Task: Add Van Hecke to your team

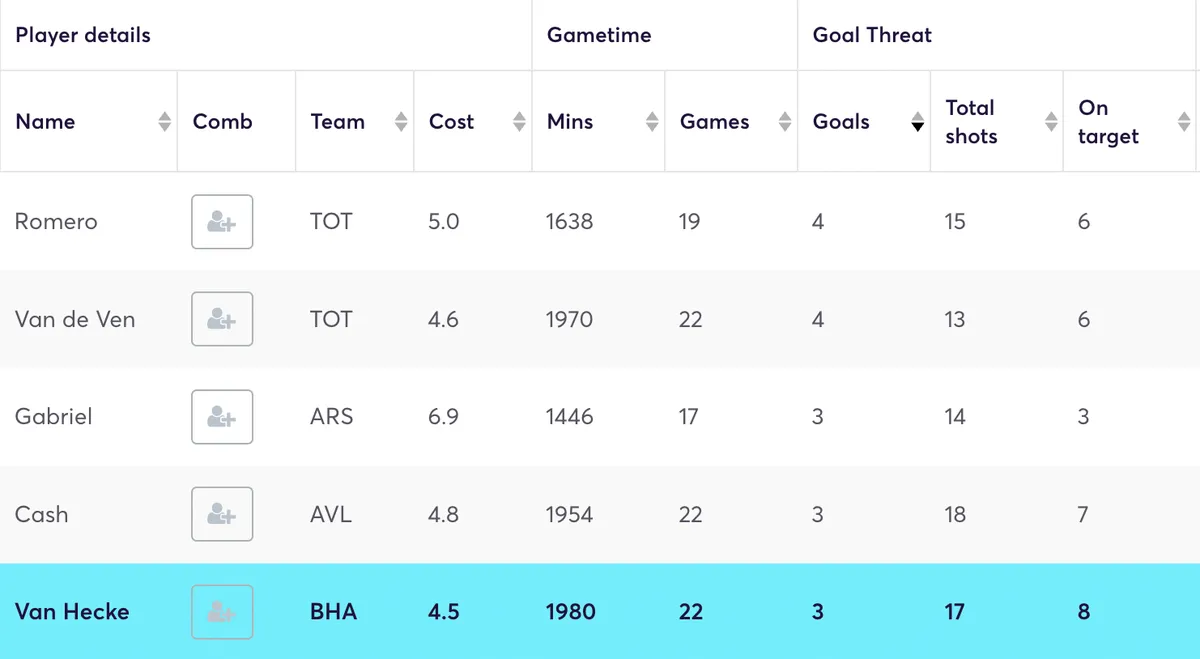Action: (x=221, y=611)
